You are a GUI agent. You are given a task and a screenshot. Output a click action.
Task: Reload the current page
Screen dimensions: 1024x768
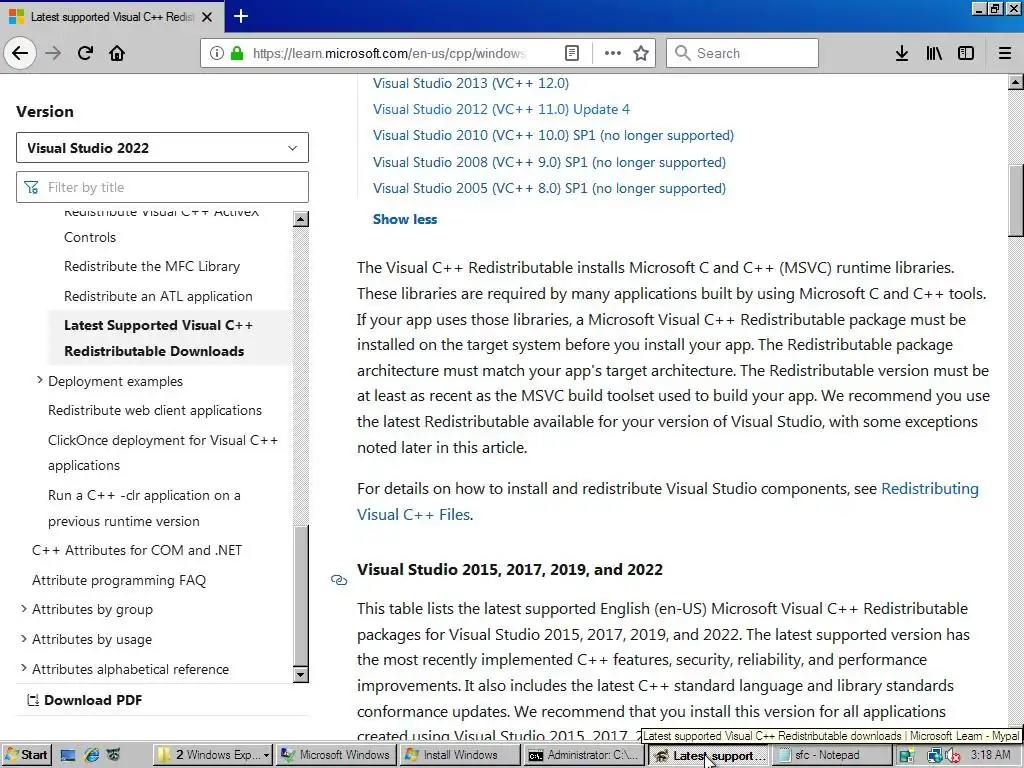click(85, 53)
